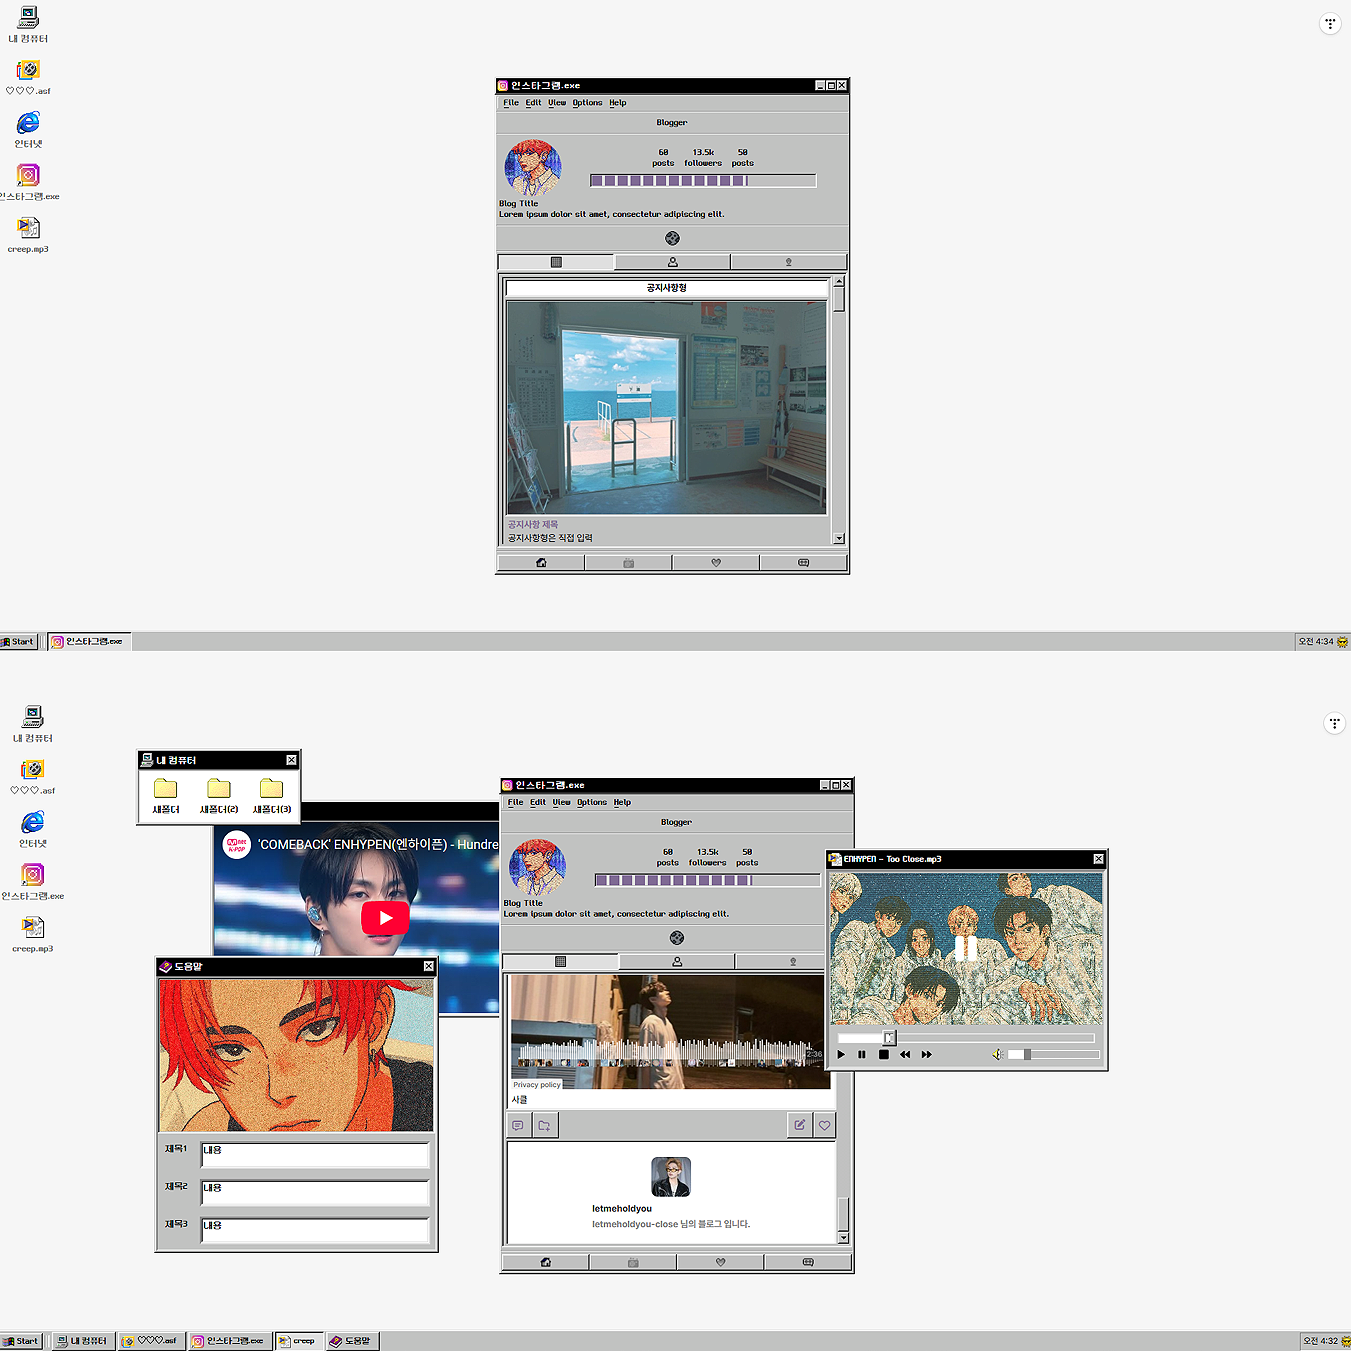This screenshot has height=1351, width=1351.
Task: Click scrollbar up arrow beside 공지사항형 post
Action: pyautogui.click(x=839, y=282)
